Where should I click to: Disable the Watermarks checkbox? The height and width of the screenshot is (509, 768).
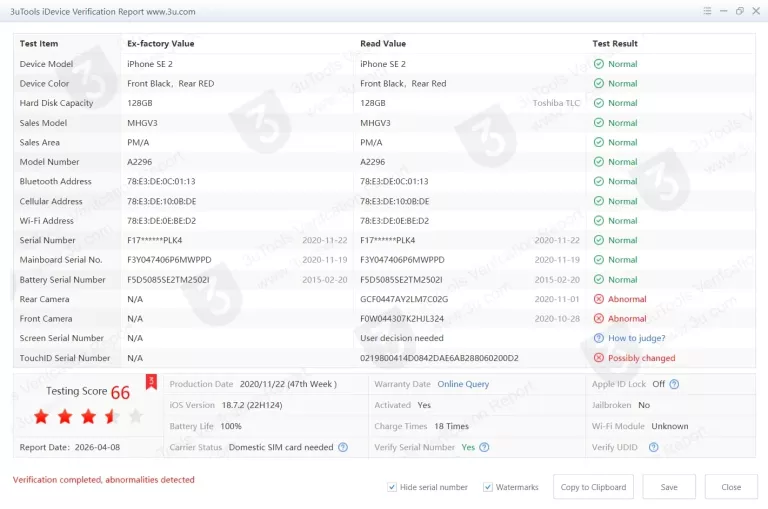(487, 487)
